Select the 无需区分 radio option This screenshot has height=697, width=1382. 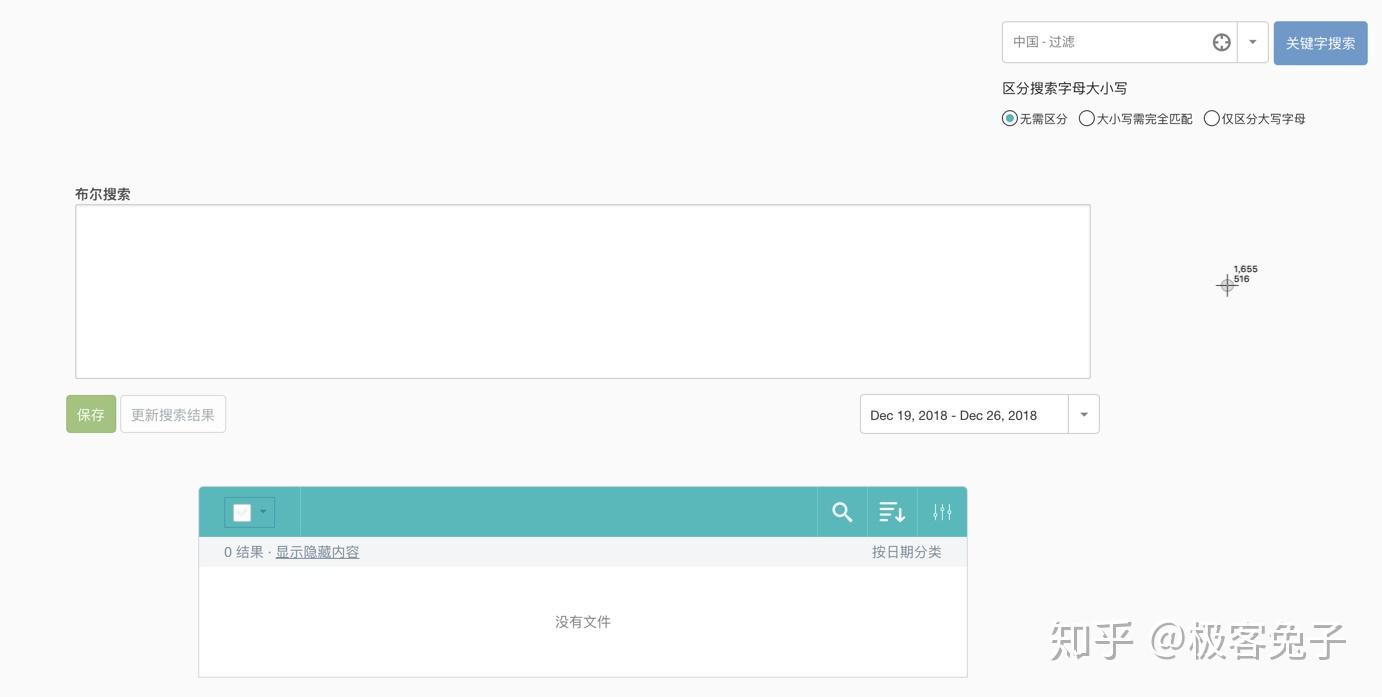(x=1010, y=119)
